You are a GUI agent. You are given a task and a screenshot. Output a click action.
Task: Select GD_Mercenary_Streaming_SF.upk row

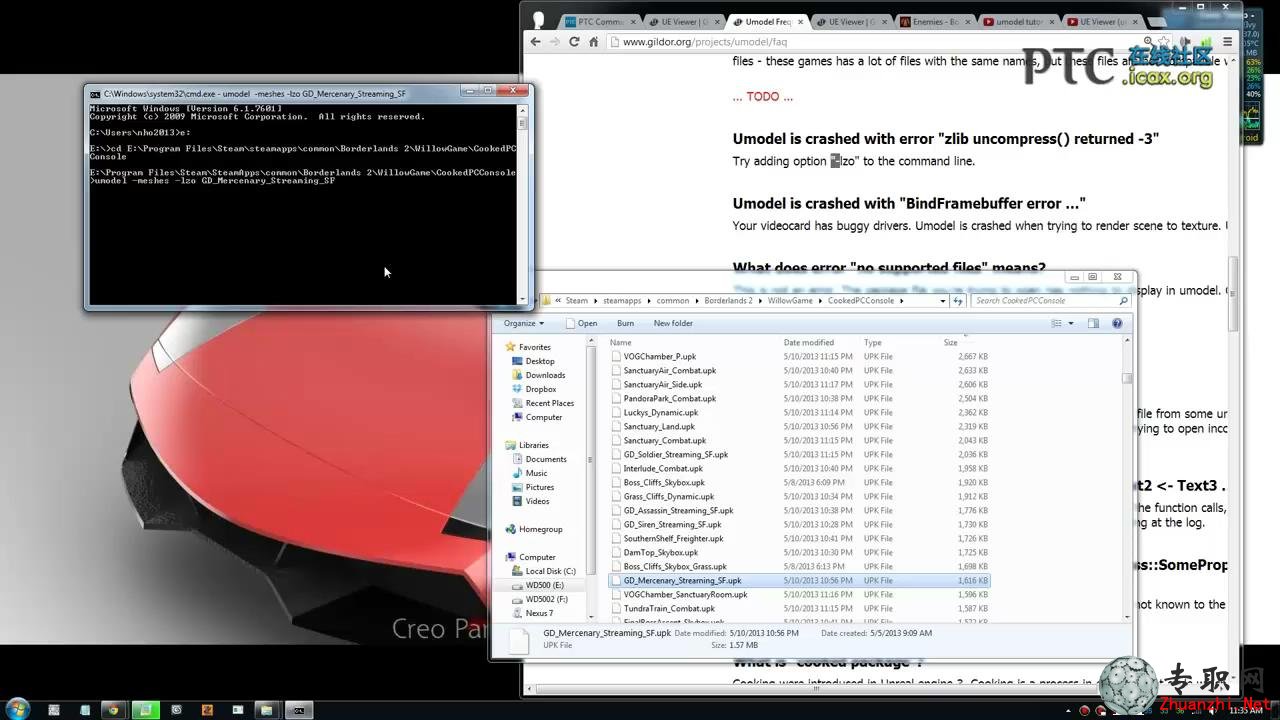pyautogui.click(x=798, y=580)
